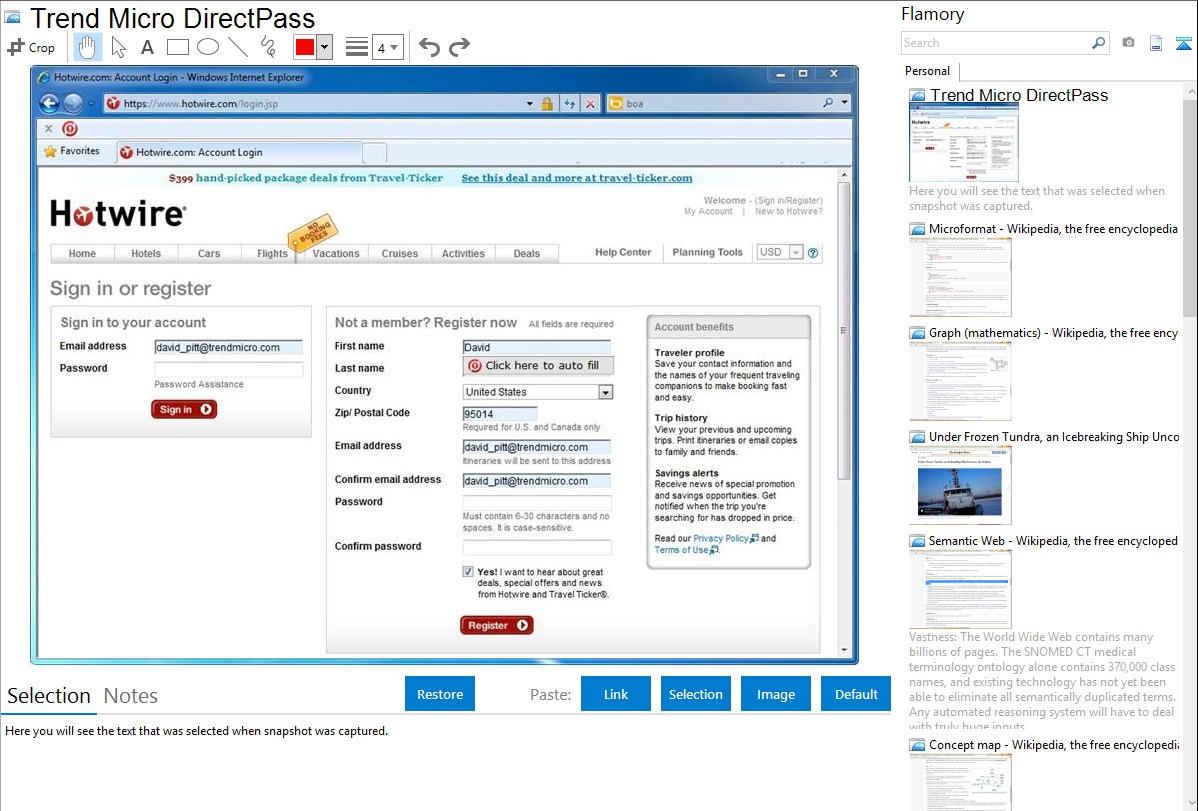This screenshot has width=1198, height=811.
Task: Click inside the captured Hotwire screenshot image
Action: [x=444, y=365]
